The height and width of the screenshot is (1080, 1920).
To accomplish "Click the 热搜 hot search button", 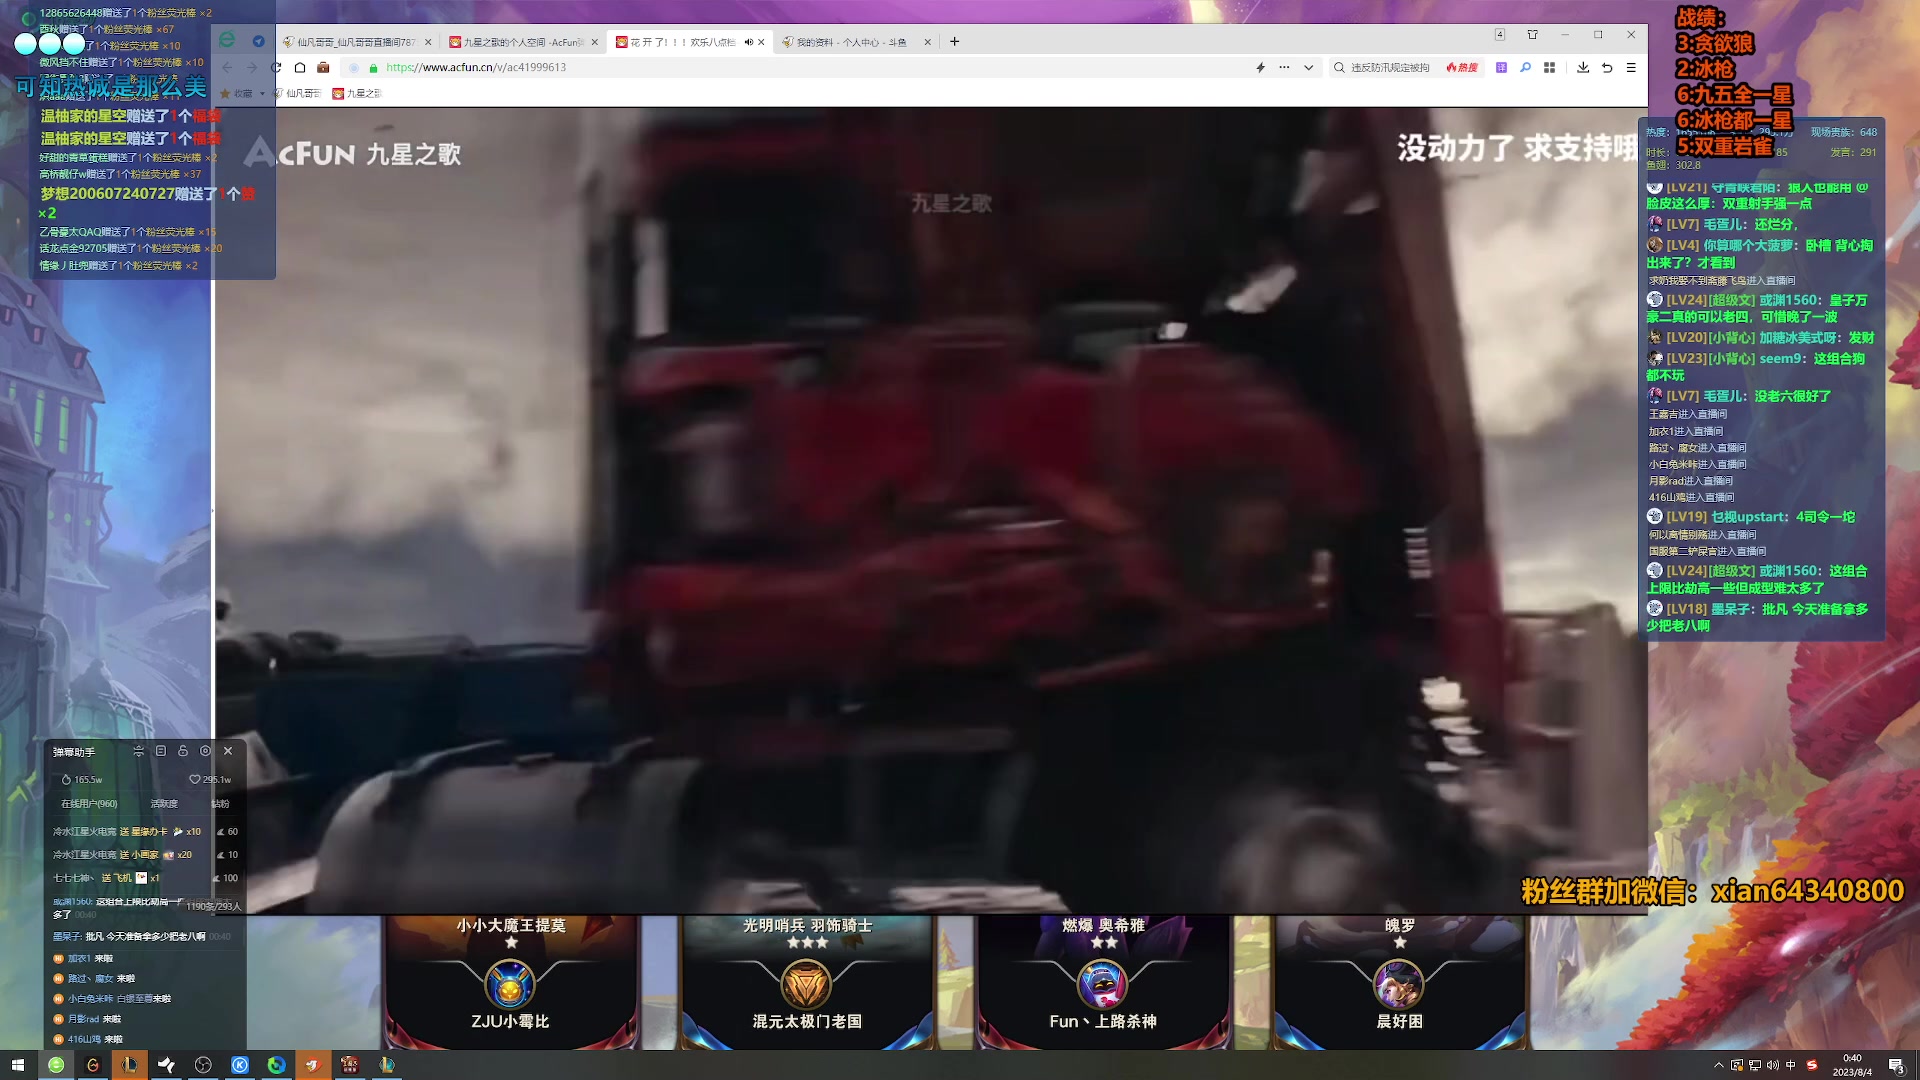I will tap(1462, 68).
